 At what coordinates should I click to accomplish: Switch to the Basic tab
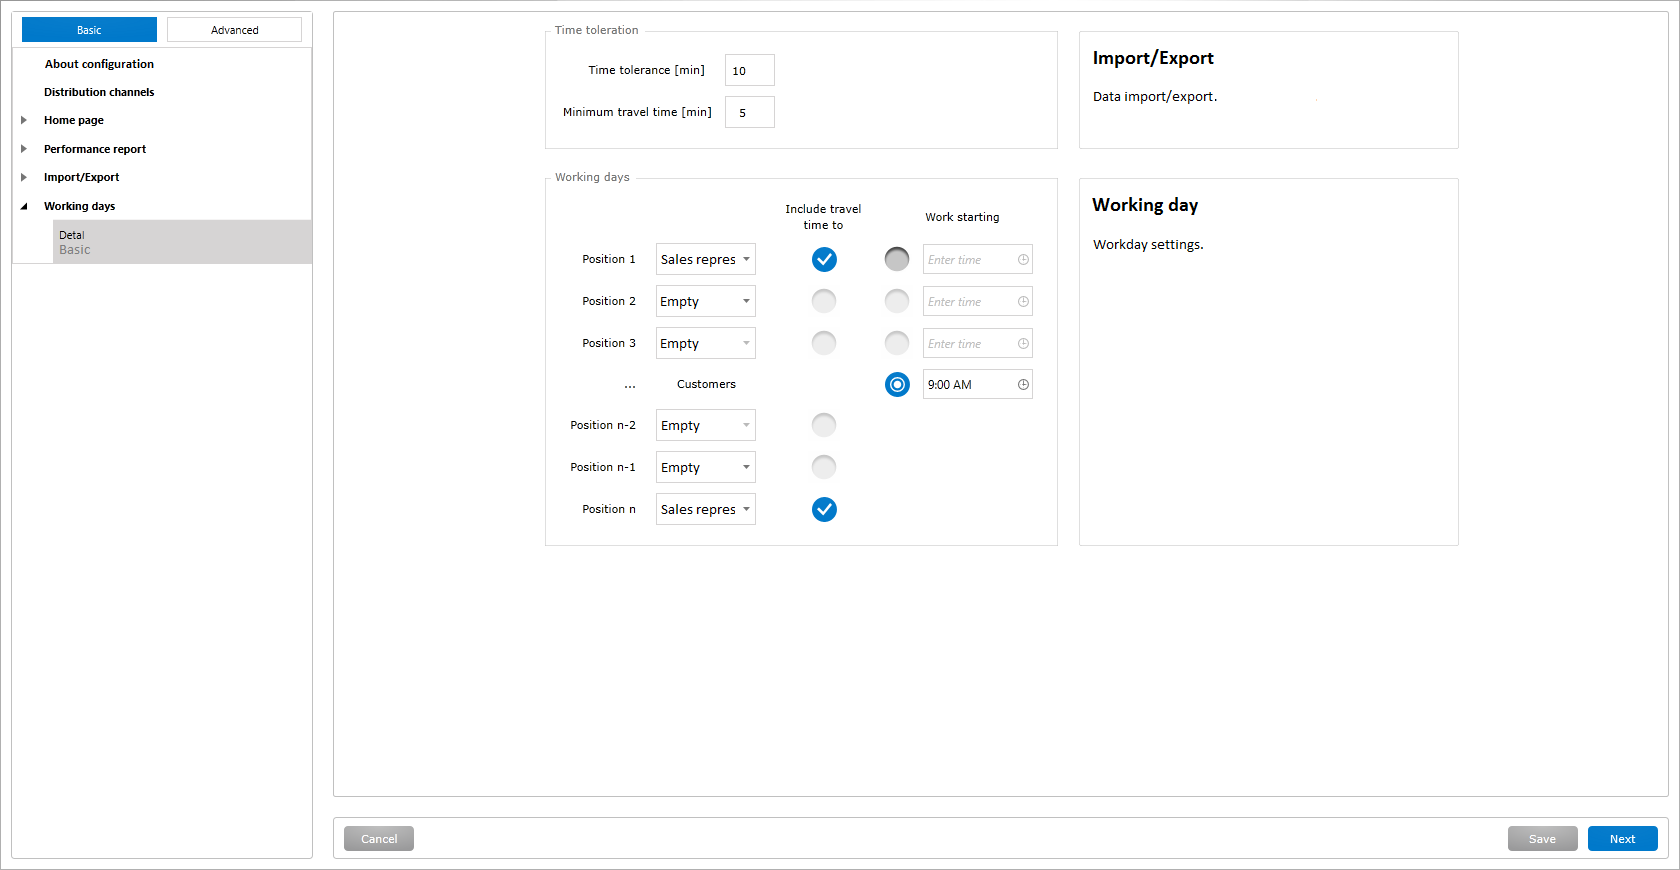(x=89, y=30)
